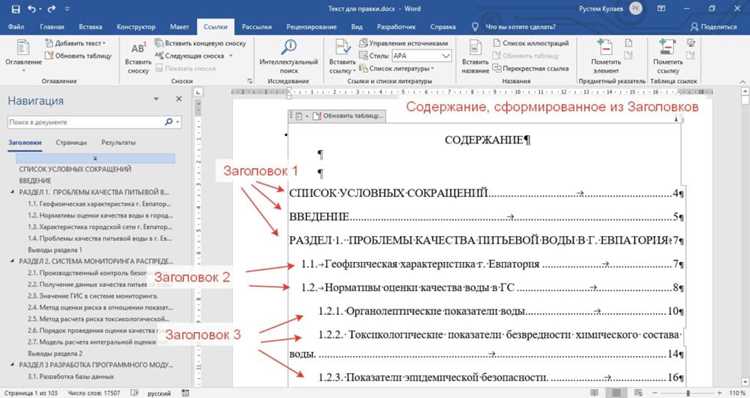Click 'Обновить таблицу...' on the contents control
This screenshot has width=750, height=398.
348,116
